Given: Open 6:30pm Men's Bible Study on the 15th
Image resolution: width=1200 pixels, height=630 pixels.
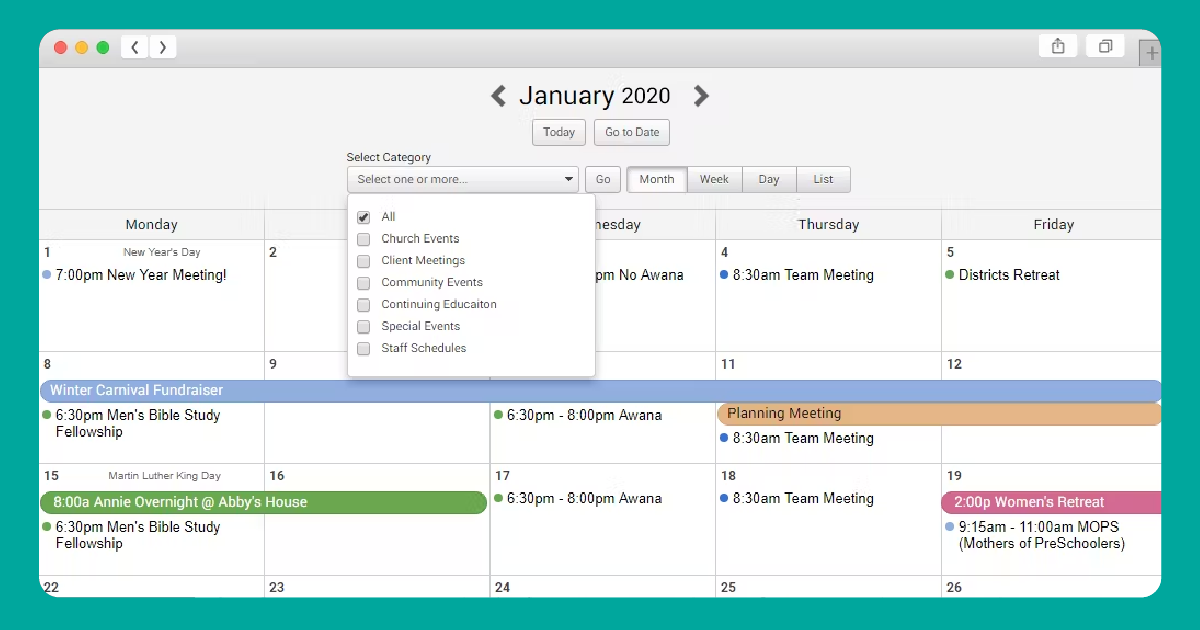Looking at the screenshot, I should (x=132, y=535).
